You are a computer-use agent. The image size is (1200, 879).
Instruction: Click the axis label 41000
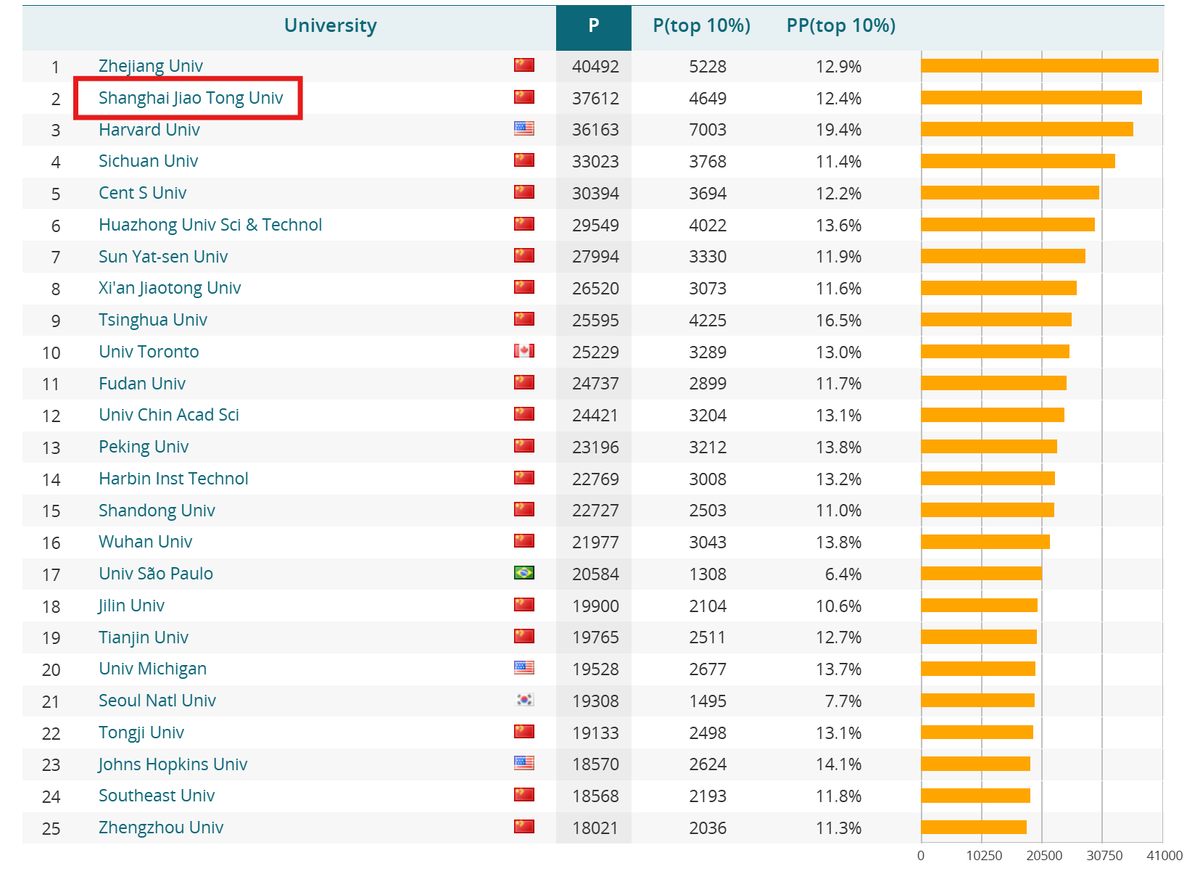point(1164,856)
